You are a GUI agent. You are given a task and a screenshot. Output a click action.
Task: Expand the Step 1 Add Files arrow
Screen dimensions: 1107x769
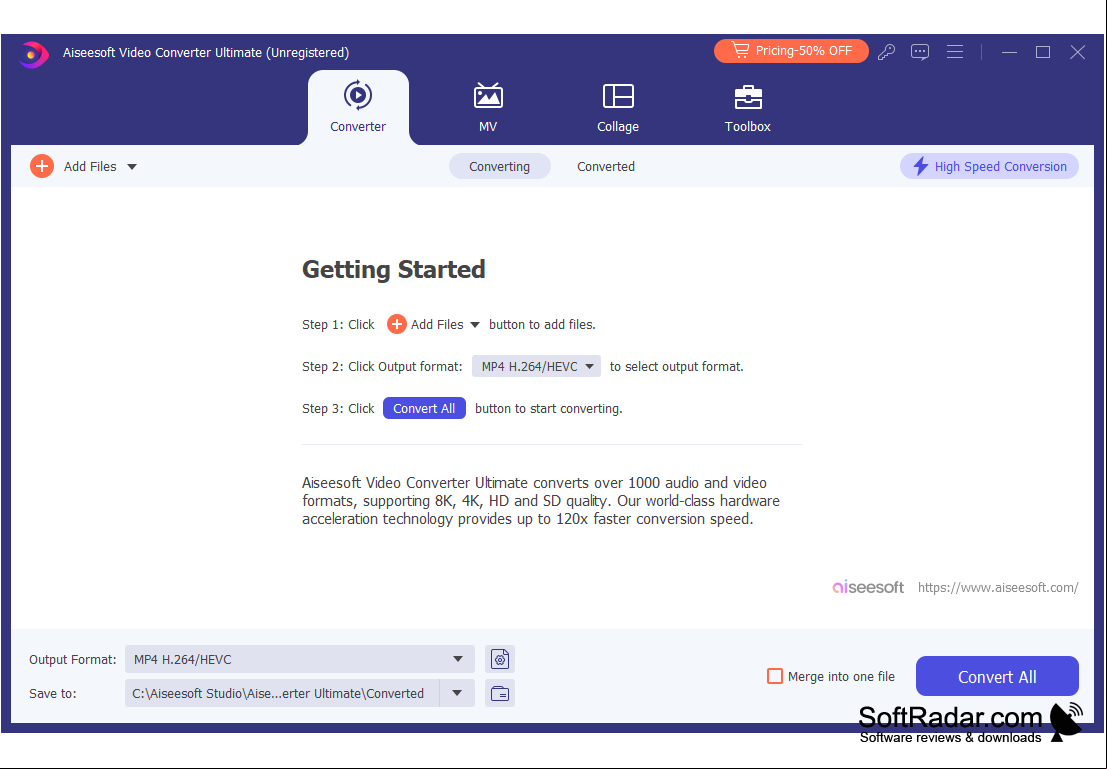point(475,325)
